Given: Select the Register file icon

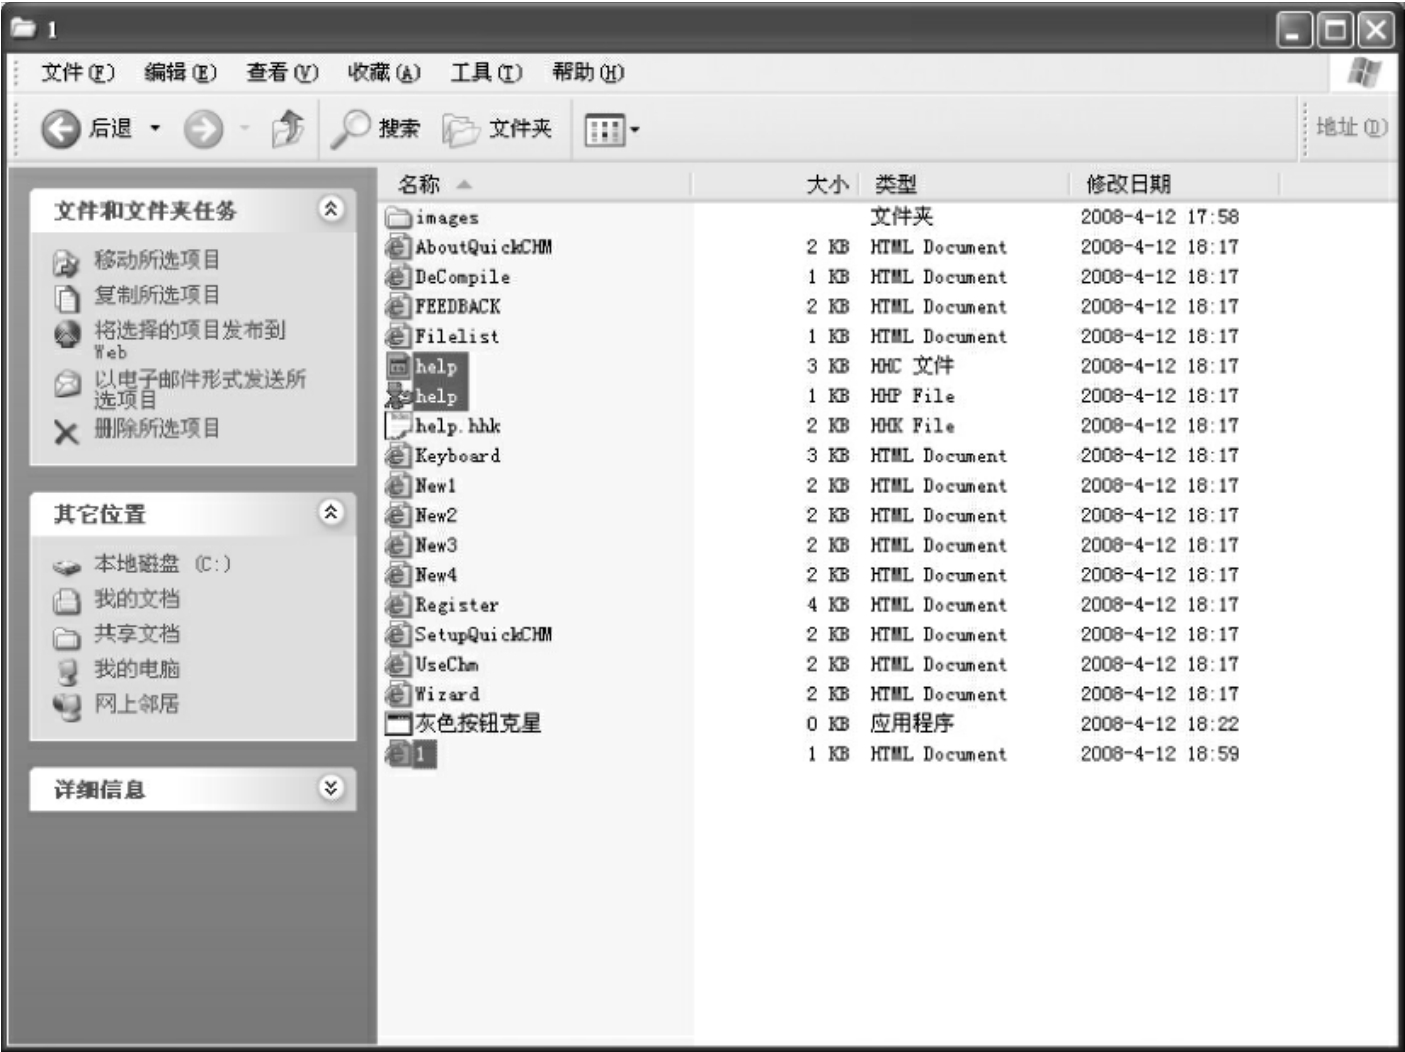Looking at the screenshot, I should [399, 604].
